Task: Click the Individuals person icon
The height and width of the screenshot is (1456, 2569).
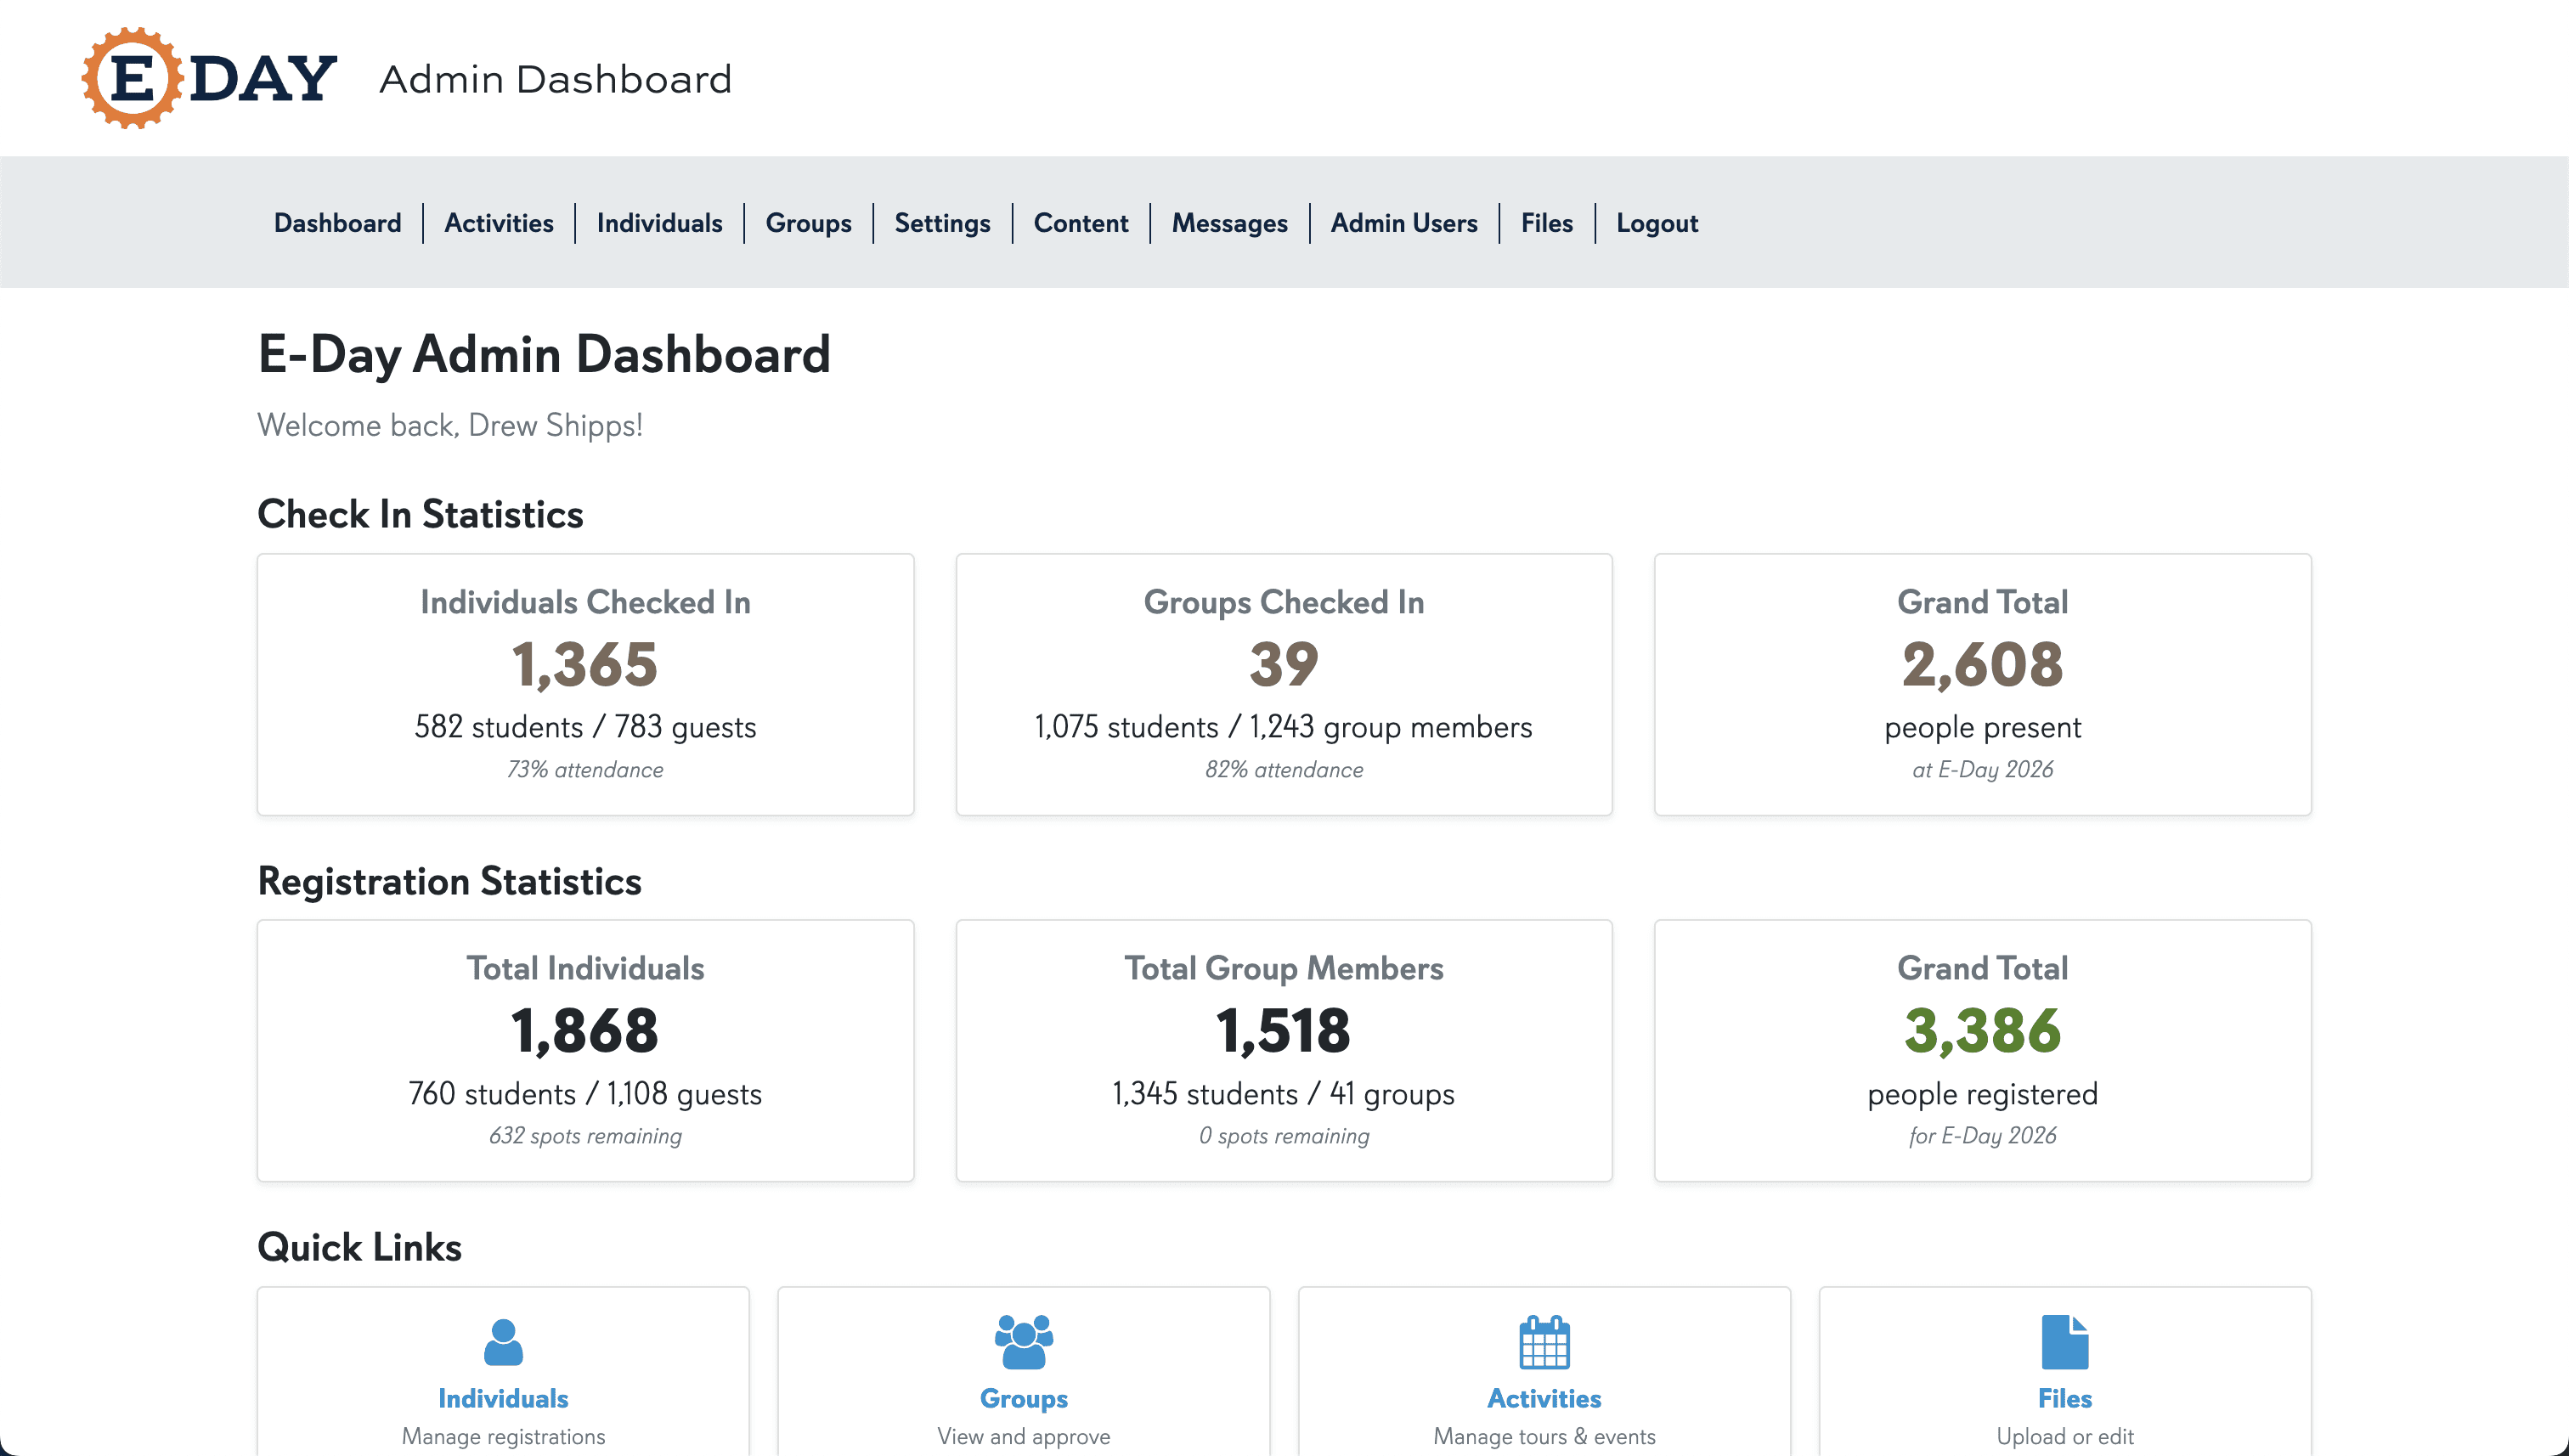Action: (503, 1342)
